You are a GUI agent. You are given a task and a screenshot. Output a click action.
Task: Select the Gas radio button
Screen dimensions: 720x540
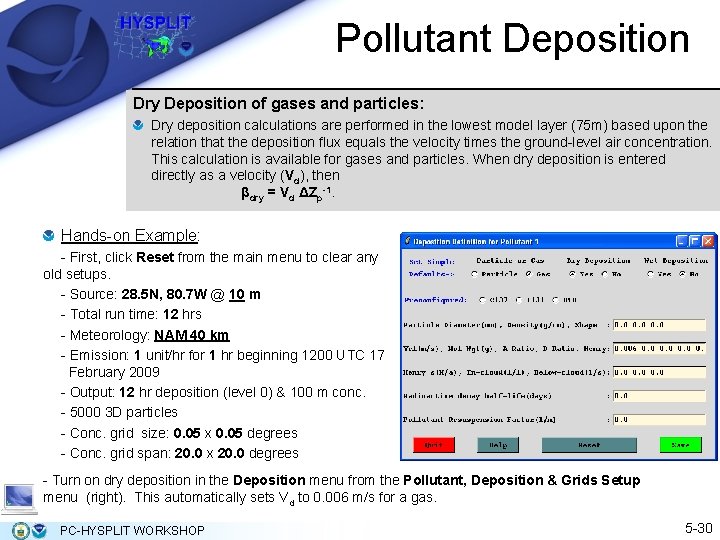(x=529, y=274)
